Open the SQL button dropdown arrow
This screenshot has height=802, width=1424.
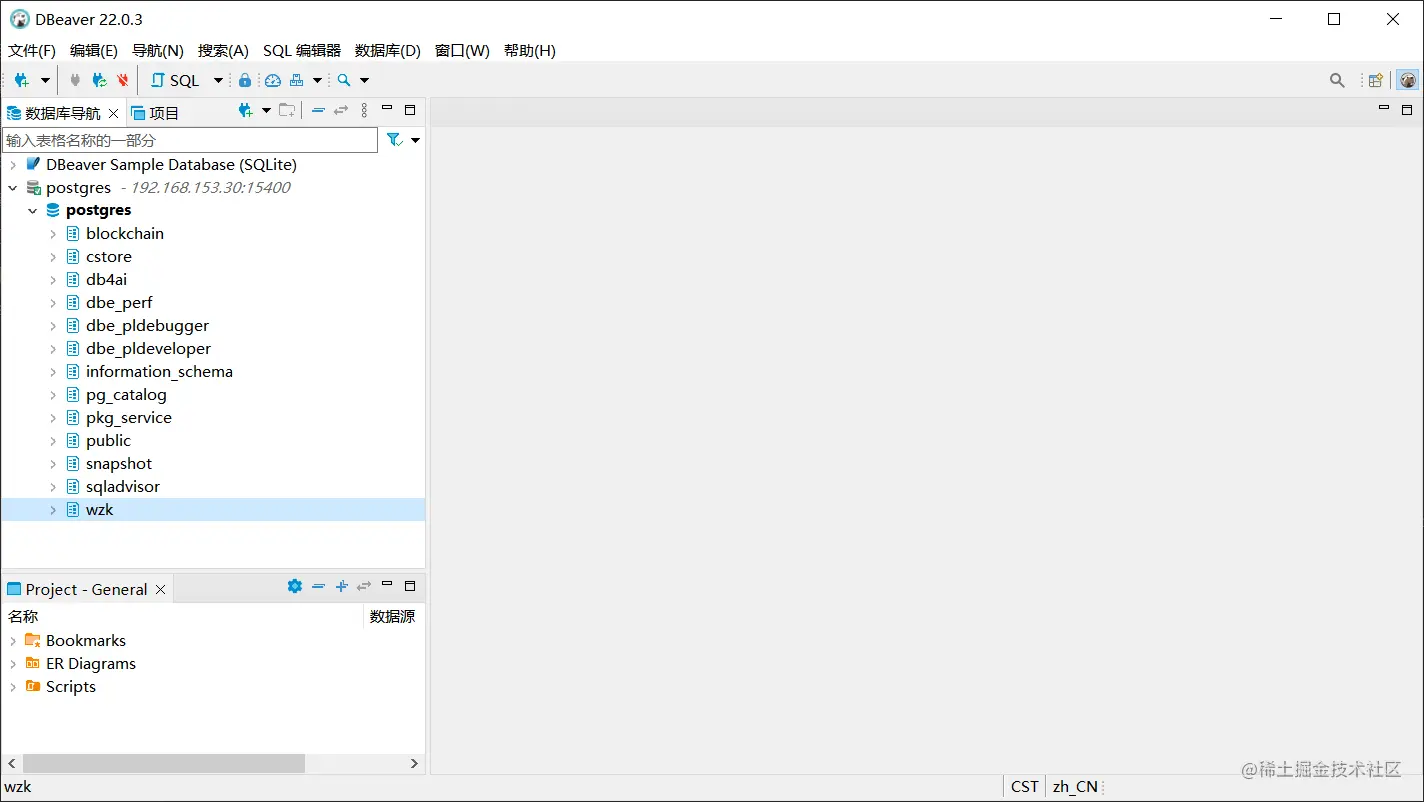point(218,80)
